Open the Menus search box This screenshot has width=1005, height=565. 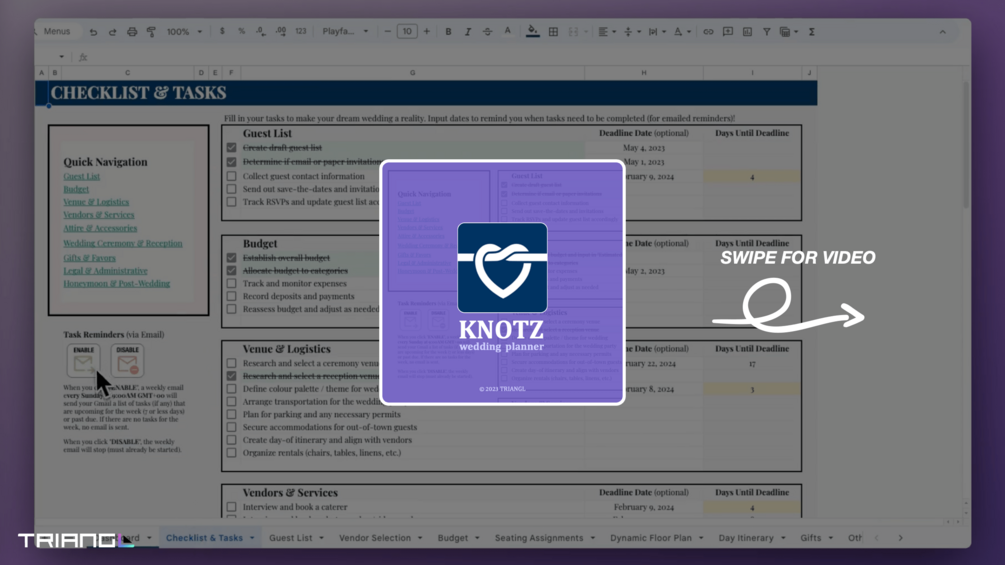tap(56, 31)
